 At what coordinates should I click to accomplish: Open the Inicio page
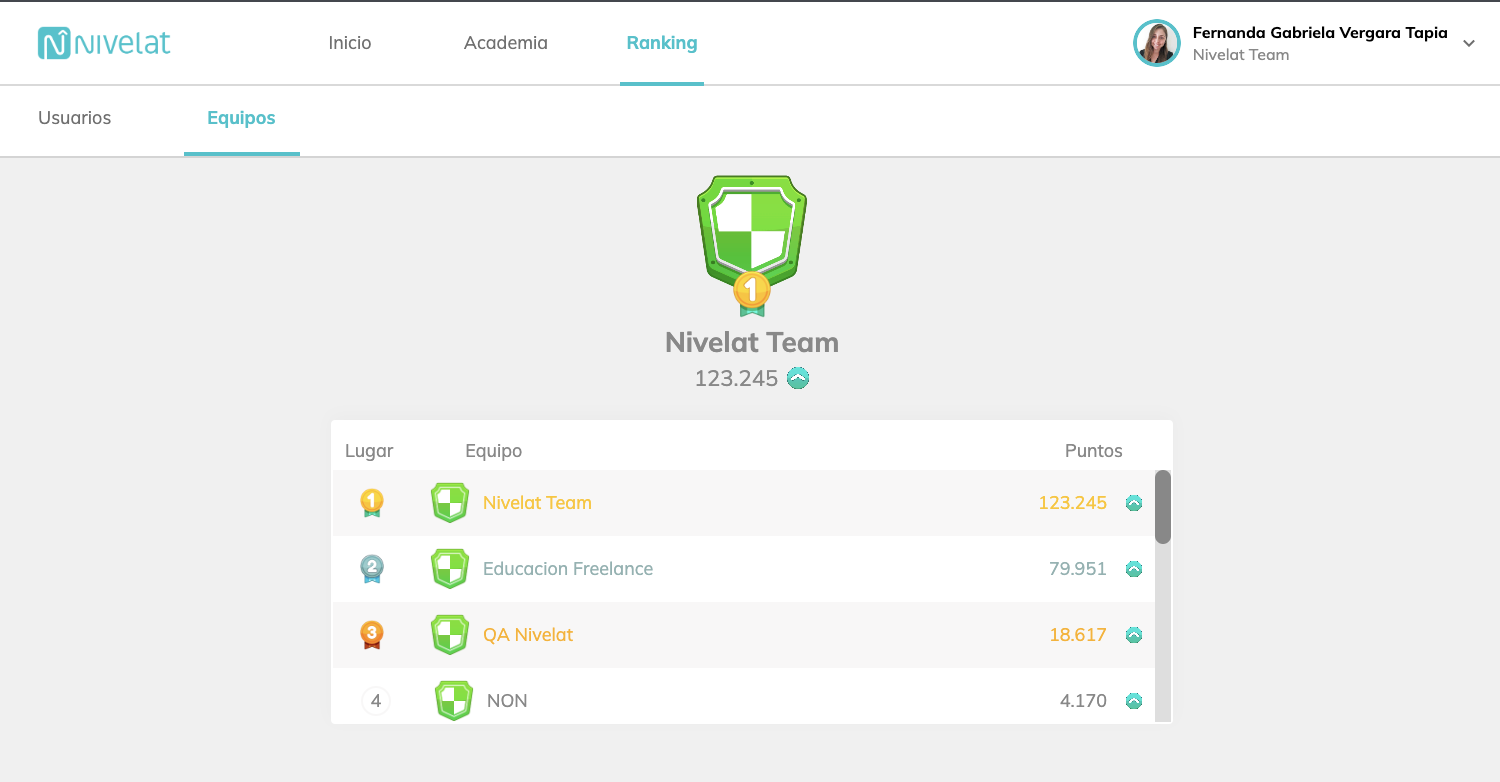click(x=350, y=43)
